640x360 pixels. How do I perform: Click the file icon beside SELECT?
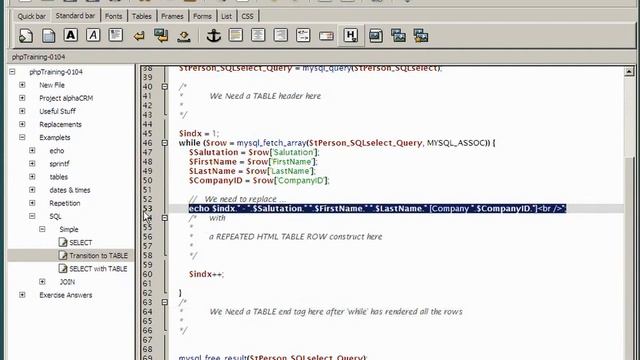[62, 242]
